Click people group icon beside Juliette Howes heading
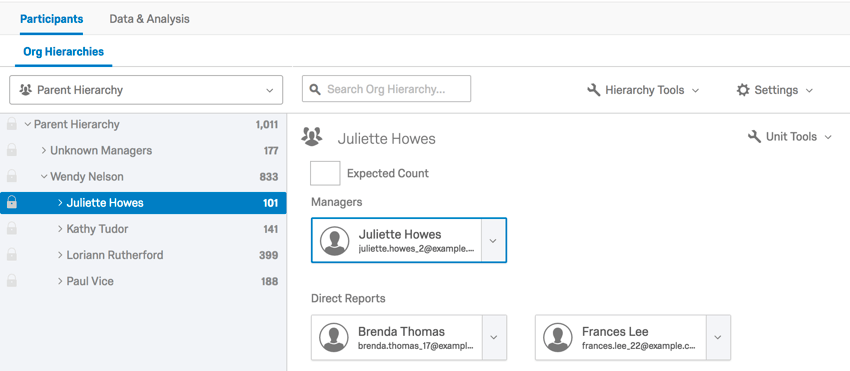Viewport: 850px width, 371px height. coord(312,137)
